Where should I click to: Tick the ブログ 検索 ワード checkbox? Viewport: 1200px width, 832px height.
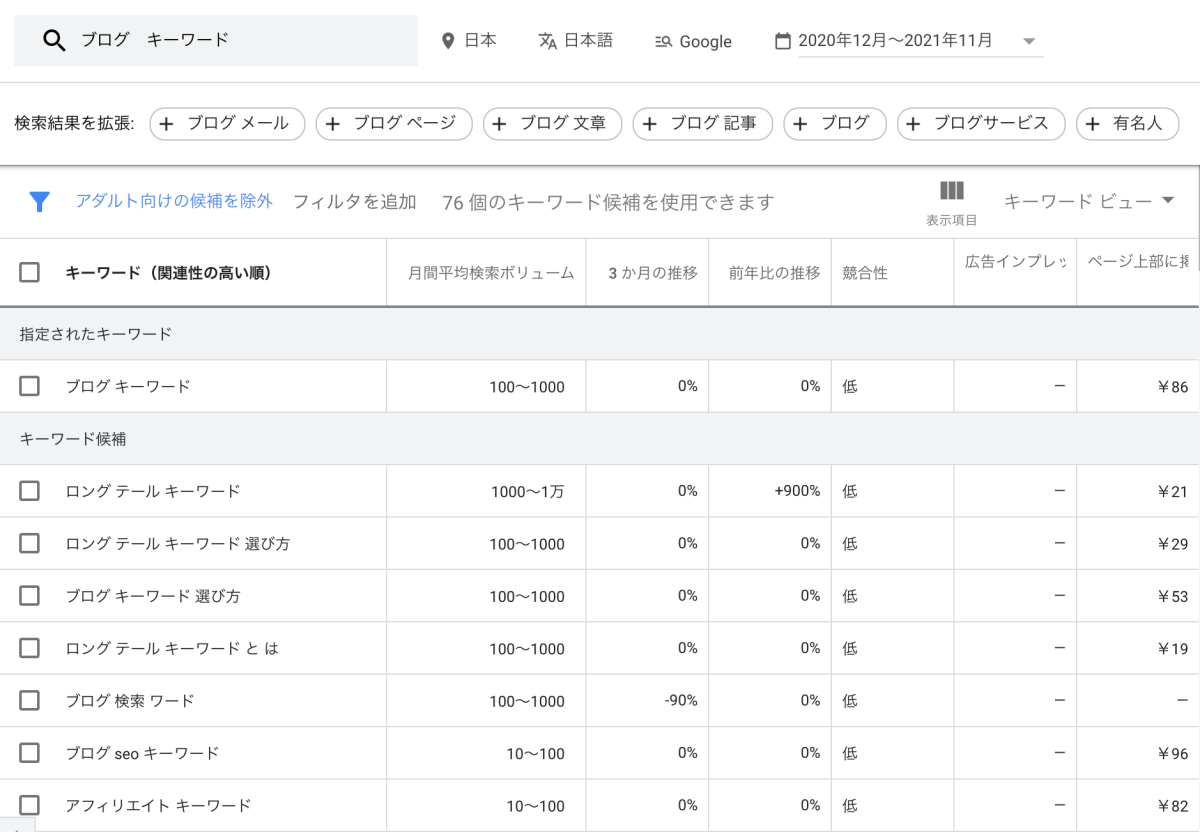point(30,700)
